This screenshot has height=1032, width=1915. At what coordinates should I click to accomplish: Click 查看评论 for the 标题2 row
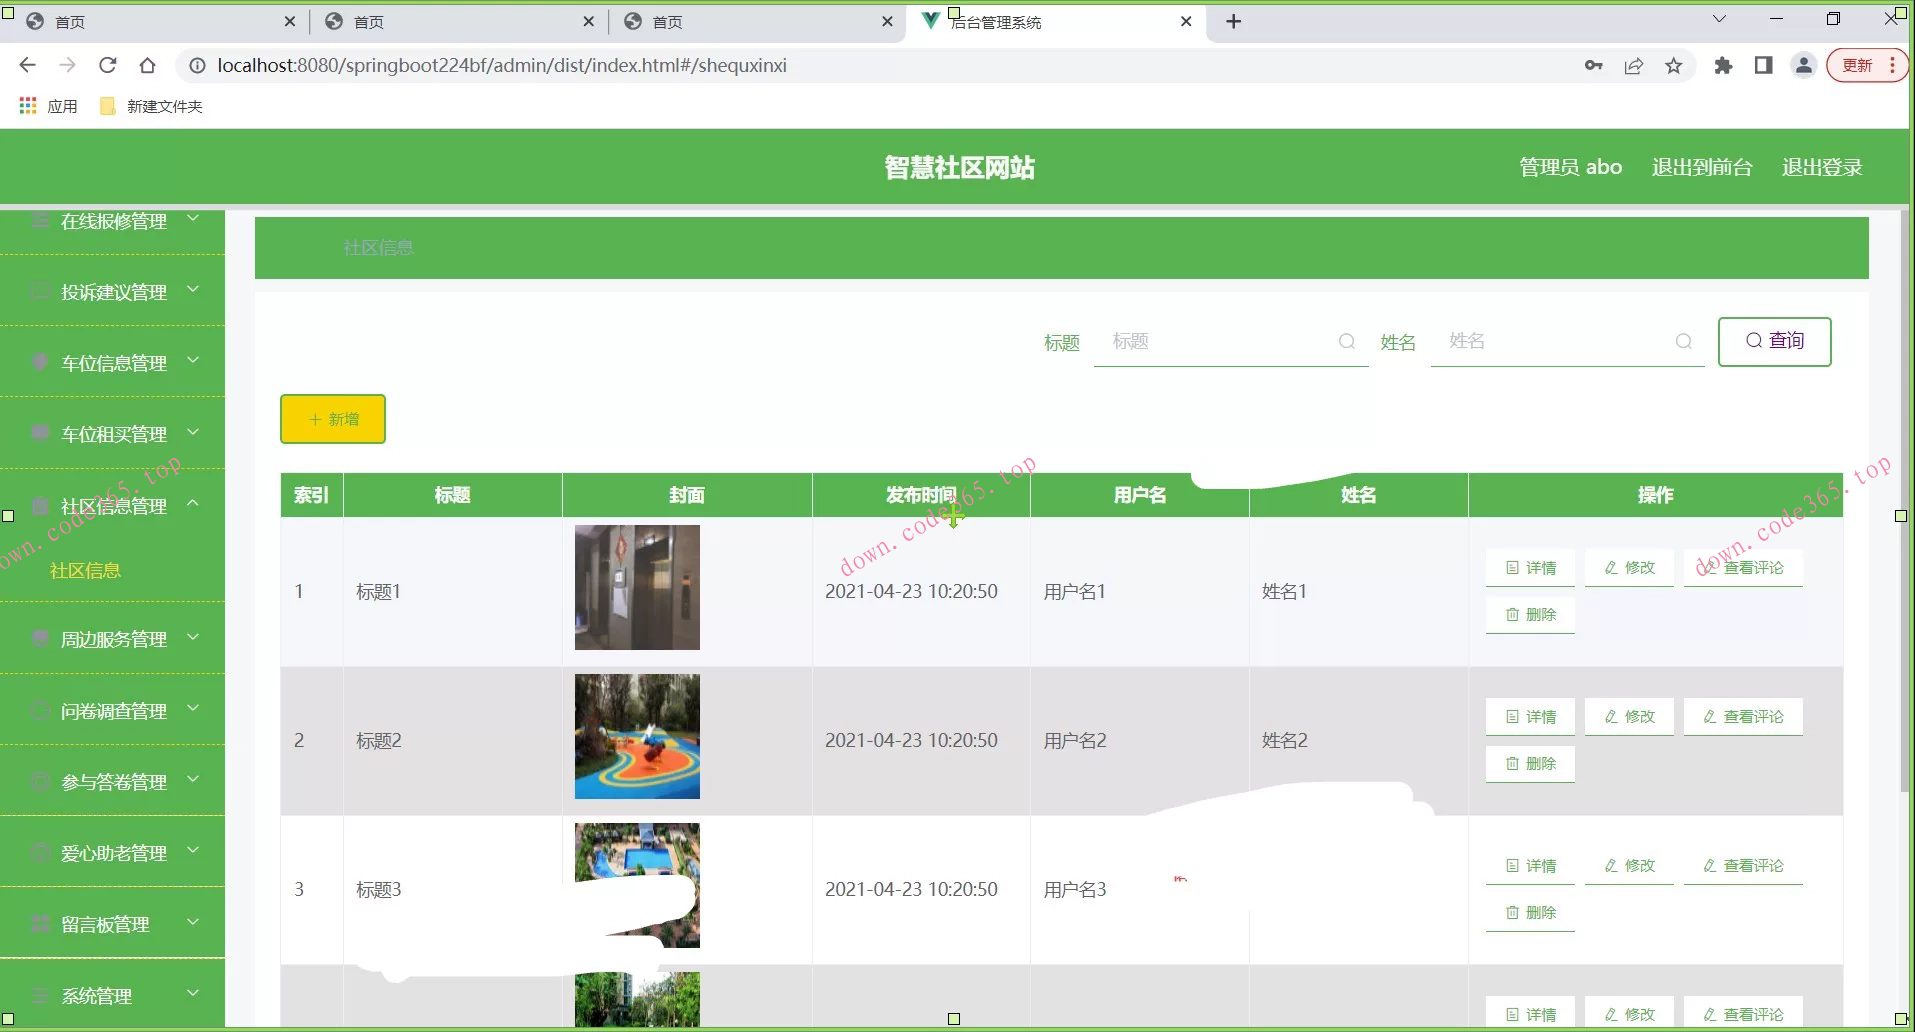click(1743, 717)
